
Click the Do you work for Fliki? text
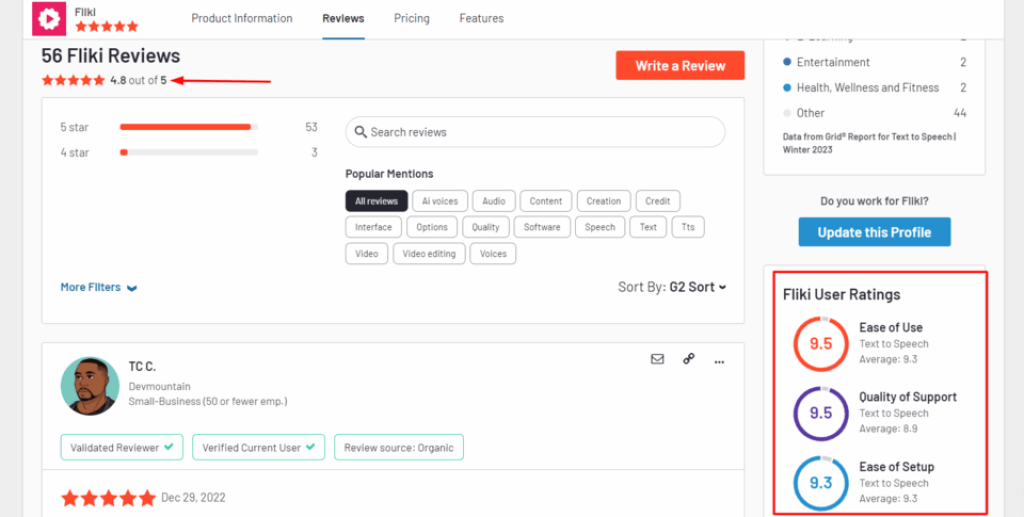click(874, 201)
